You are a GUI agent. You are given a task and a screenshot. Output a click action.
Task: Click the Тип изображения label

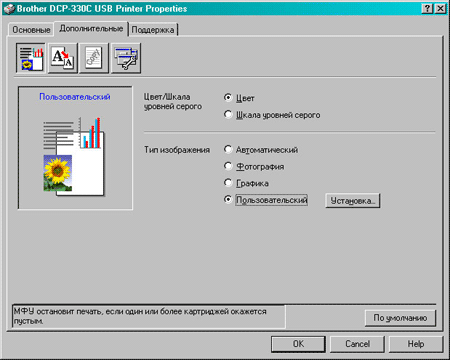(x=177, y=150)
